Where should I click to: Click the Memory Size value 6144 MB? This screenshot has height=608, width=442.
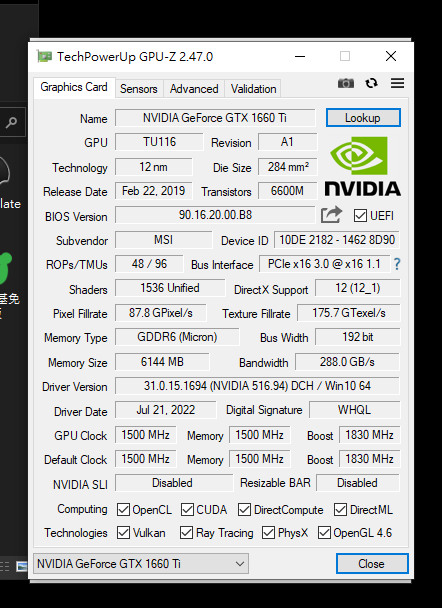pyautogui.click(x=162, y=362)
